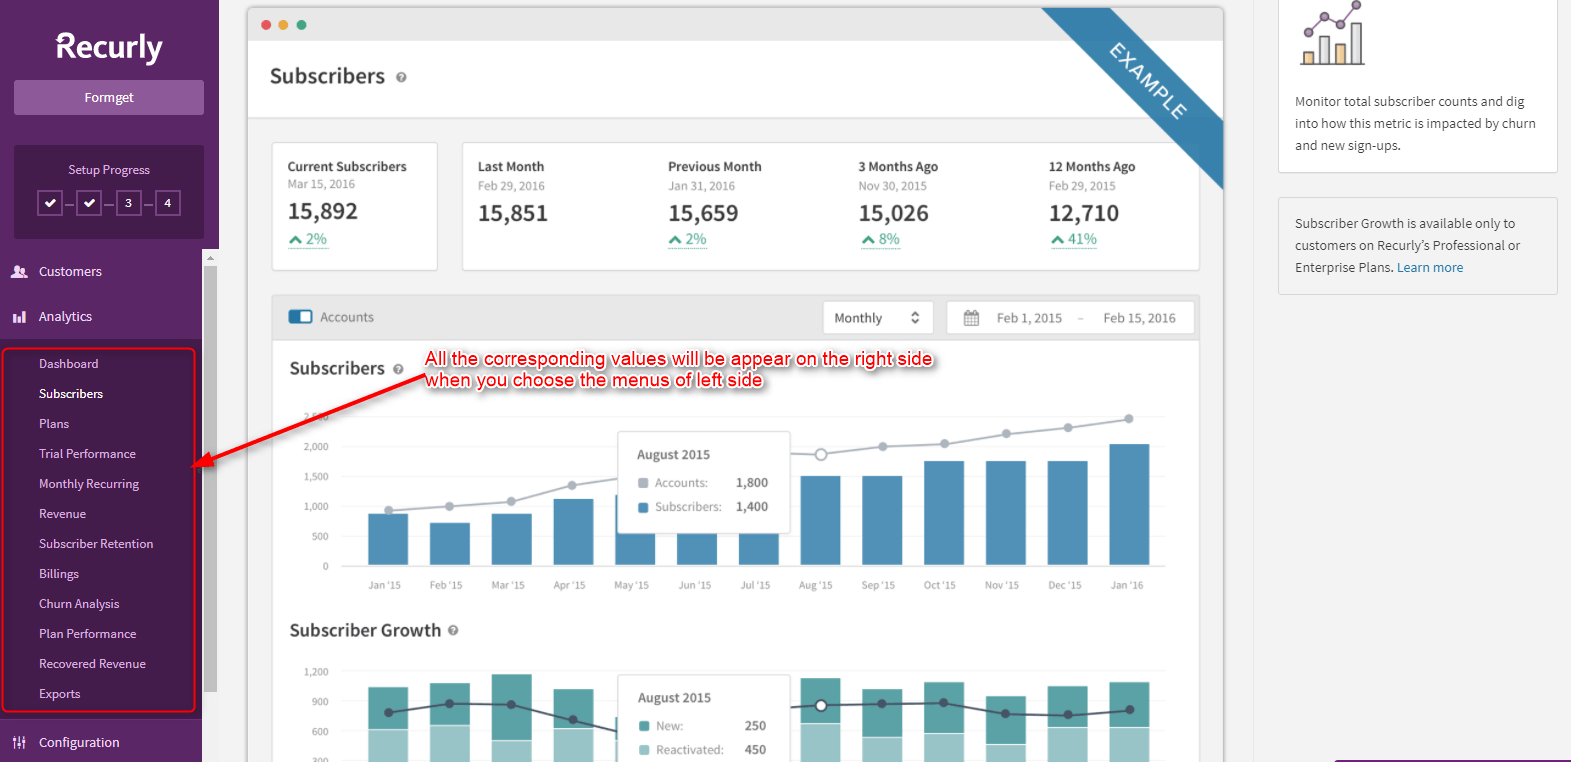Click the Analytics bar chart icon
Image resolution: width=1571 pixels, height=762 pixels.
coord(19,317)
